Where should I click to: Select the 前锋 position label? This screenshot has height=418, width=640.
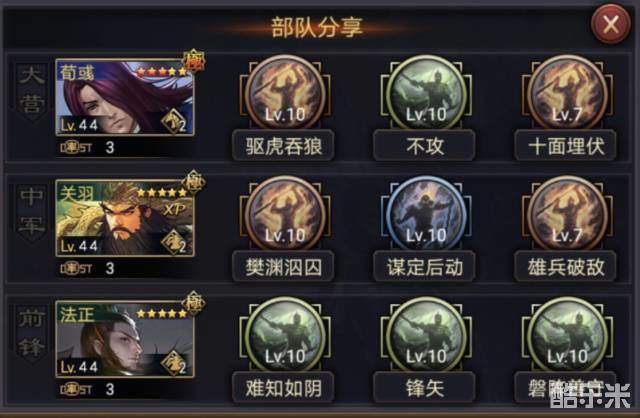(x=32, y=332)
